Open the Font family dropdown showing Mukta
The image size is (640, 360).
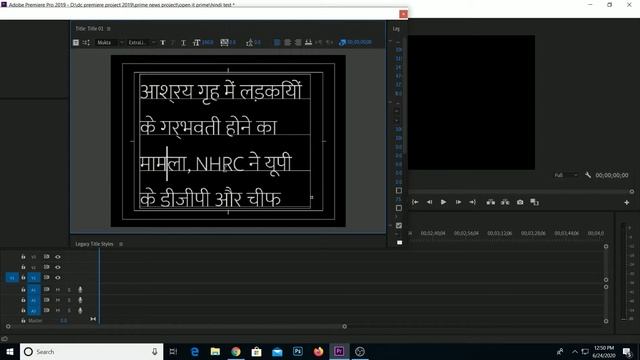110,42
